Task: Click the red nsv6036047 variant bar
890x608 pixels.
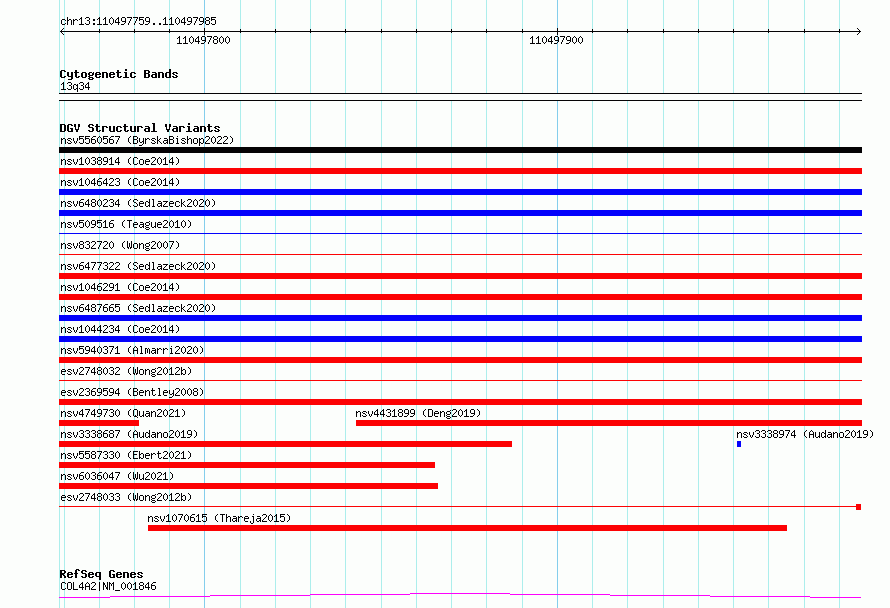Action: coord(249,486)
